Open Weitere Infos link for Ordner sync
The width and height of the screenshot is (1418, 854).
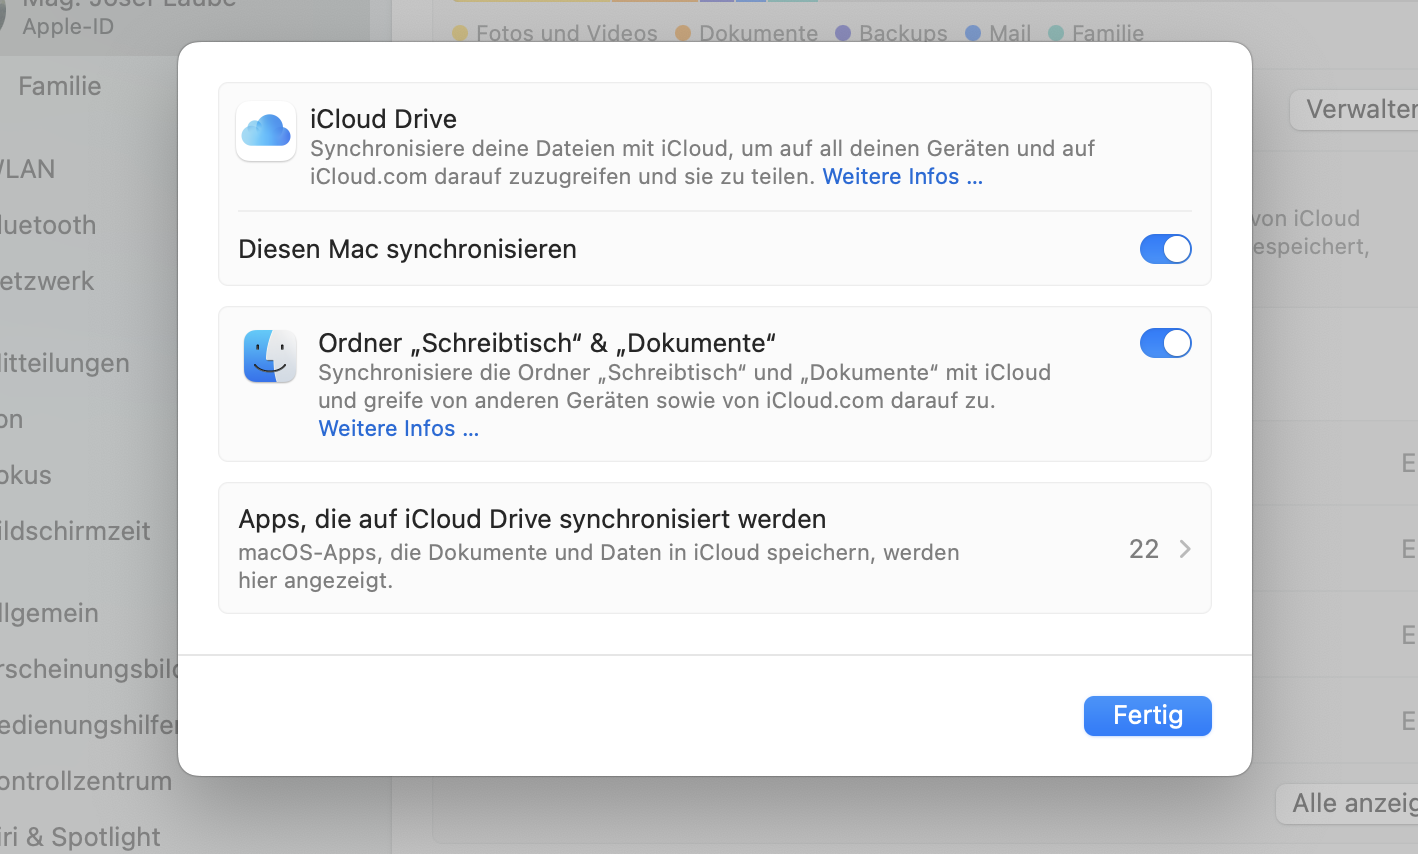398,429
